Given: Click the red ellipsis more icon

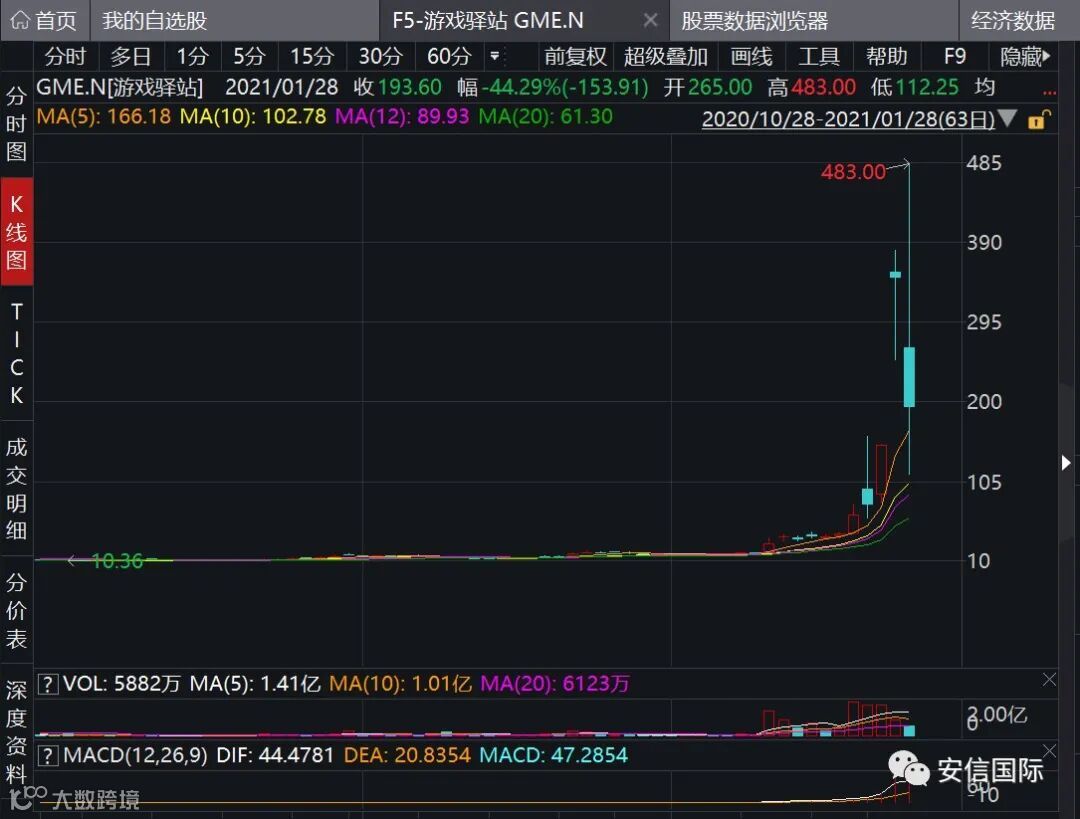Looking at the screenshot, I should 1049,91.
